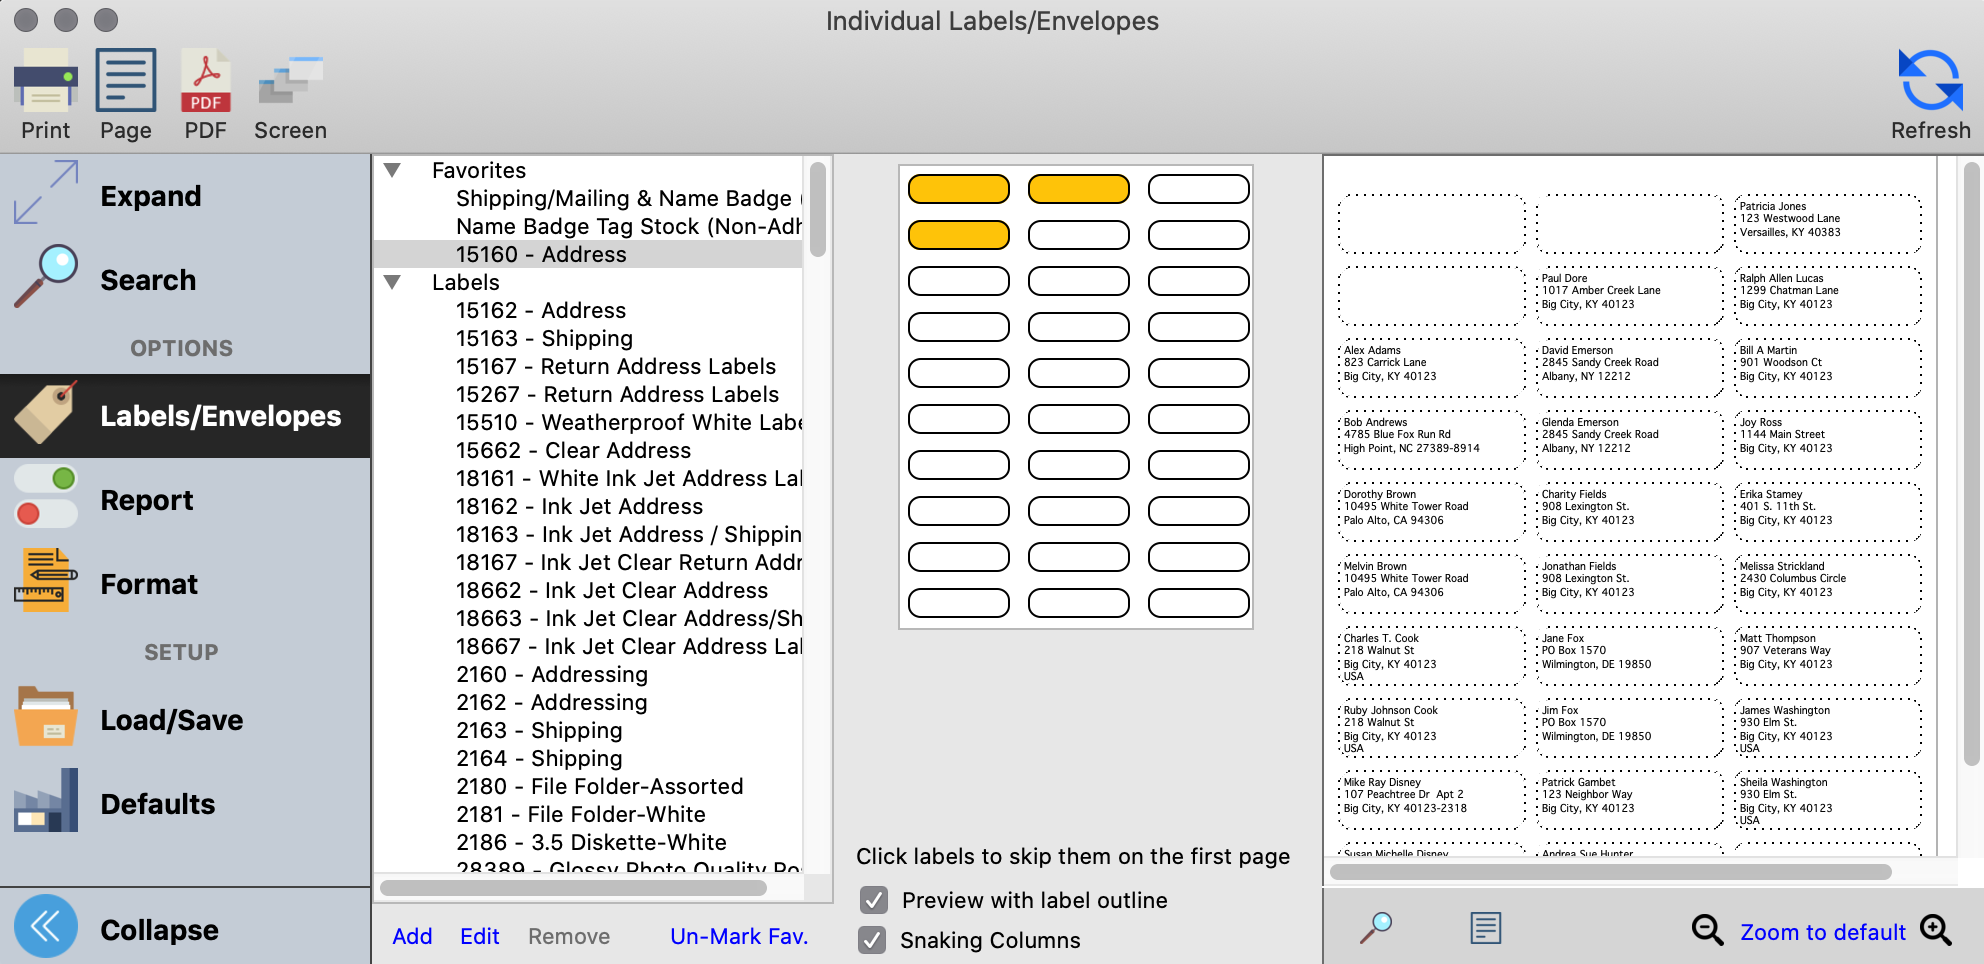Unskip yellow label in second row
The height and width of the screenshot is (964, 1984).
[x=958, y=235]
